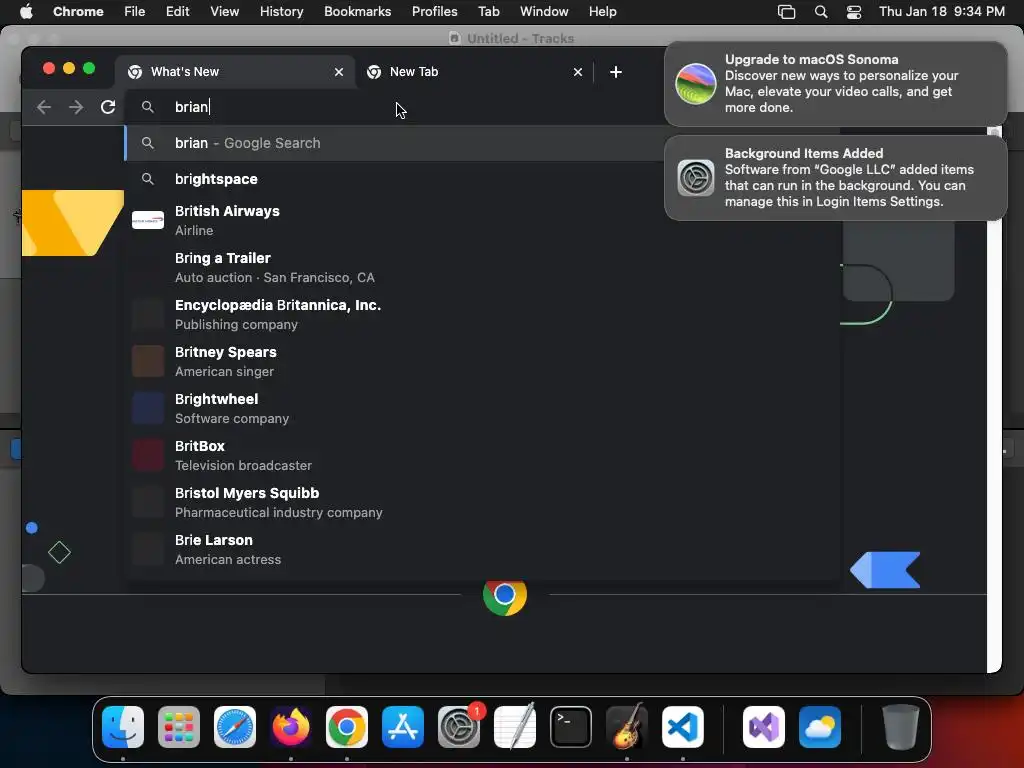
Task: Open the App Store from the Dock
Action: [403, 727]
